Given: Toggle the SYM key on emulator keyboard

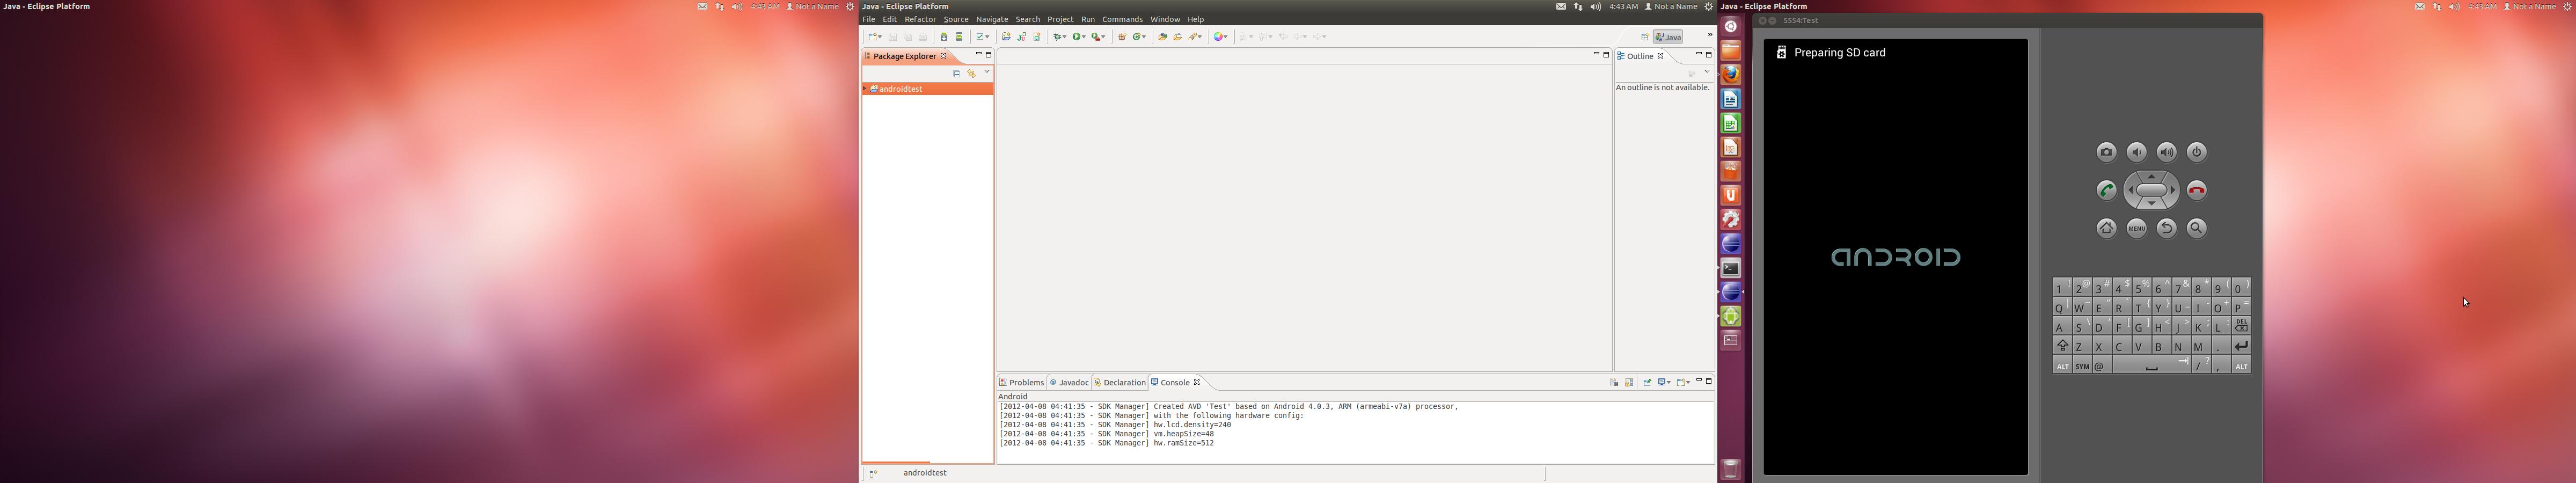Looking at the screenshot, I should 2082,366.
